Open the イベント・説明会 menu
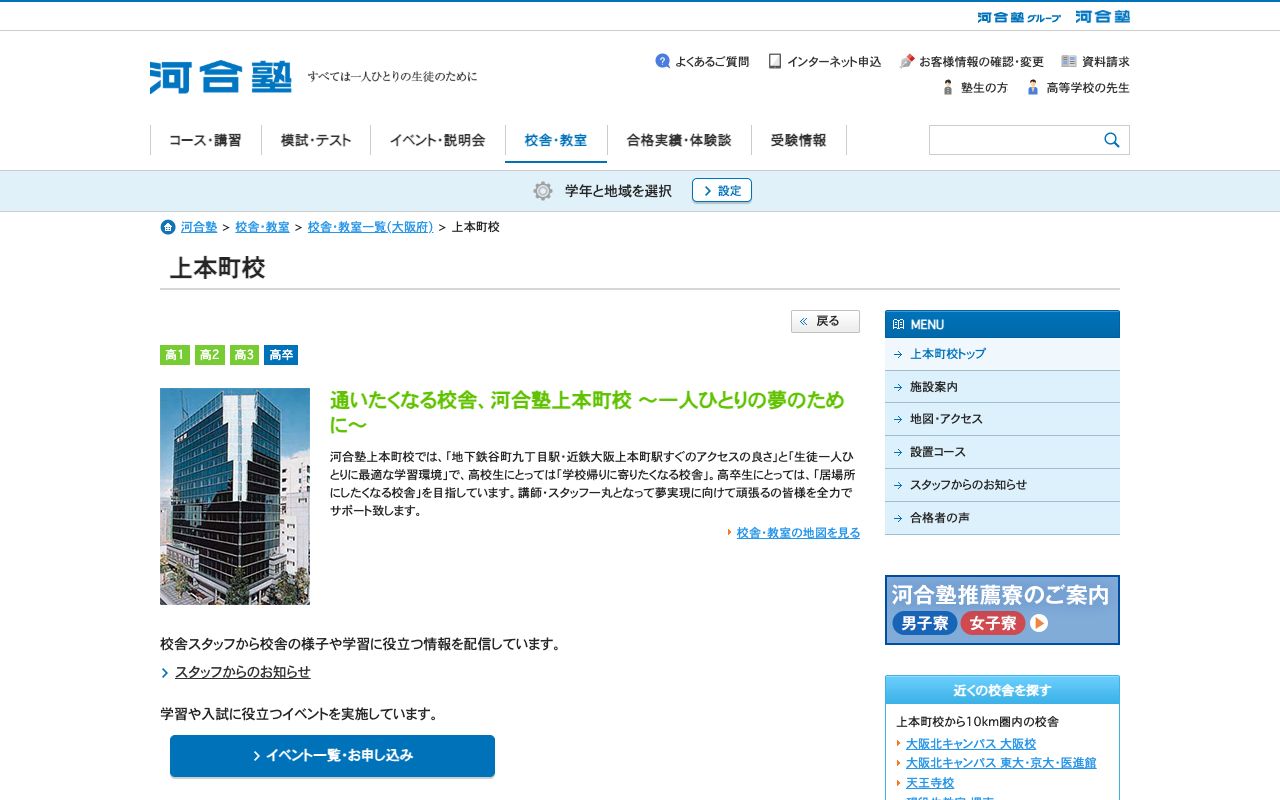The width and height of the screenshot is (1280, 800). point(437,140)
